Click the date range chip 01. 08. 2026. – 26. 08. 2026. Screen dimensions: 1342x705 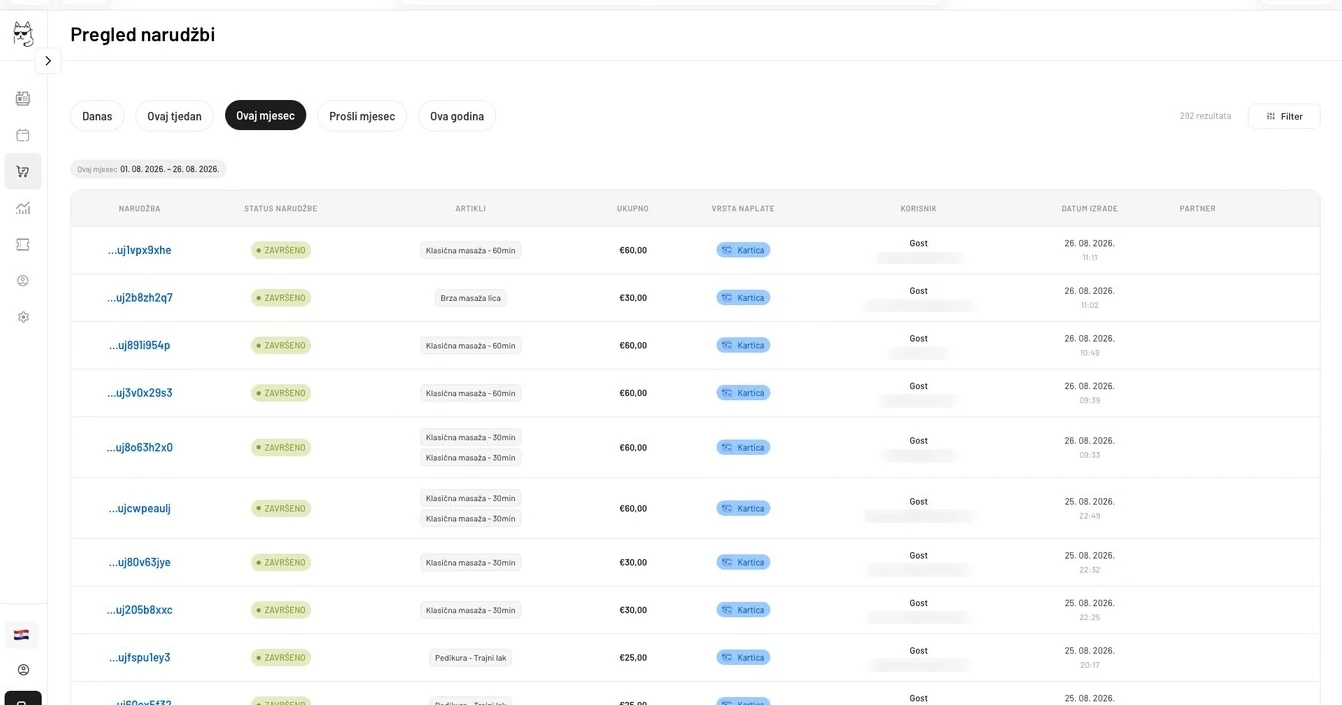148,169
